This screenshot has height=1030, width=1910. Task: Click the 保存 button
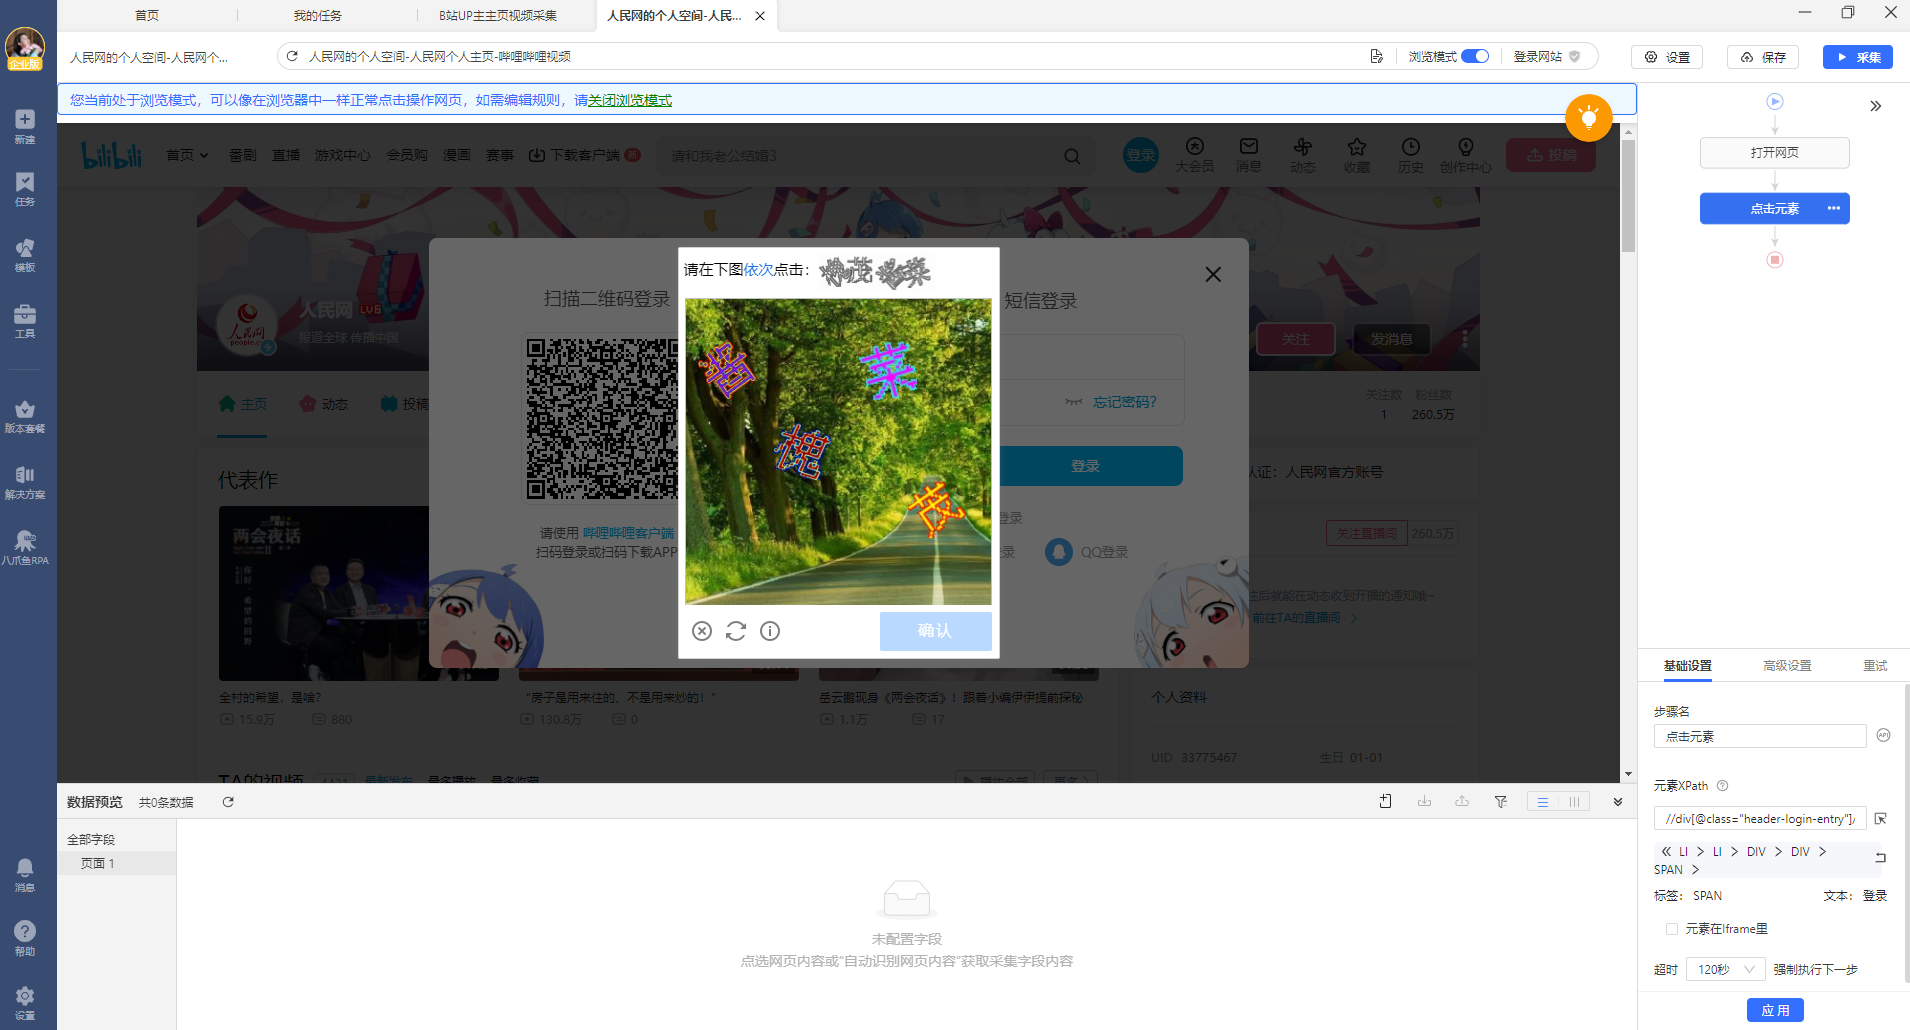click(x=1763, y=57)
